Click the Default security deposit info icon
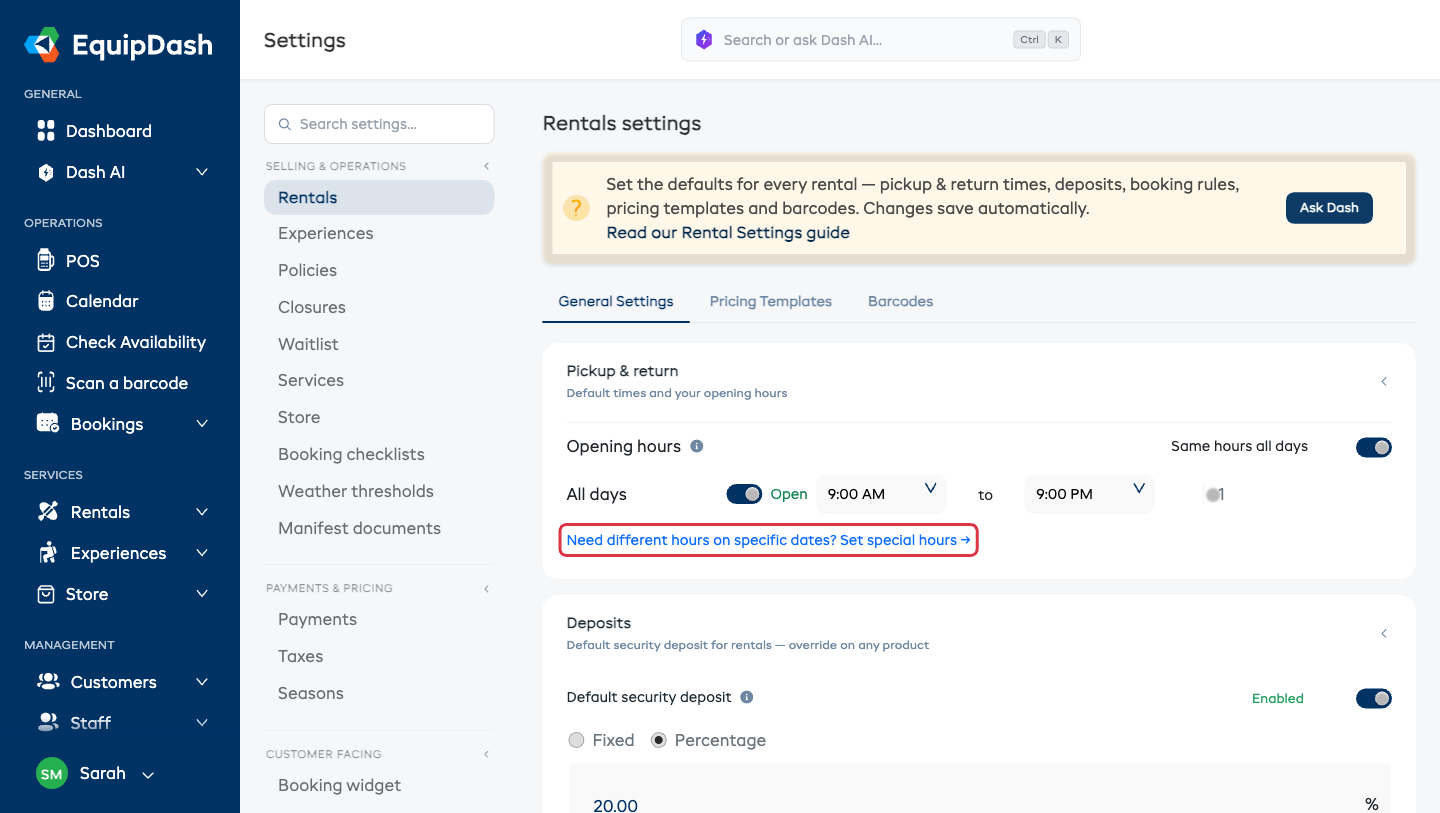The width and height of the screenshot is (1440, 813). 747,697
